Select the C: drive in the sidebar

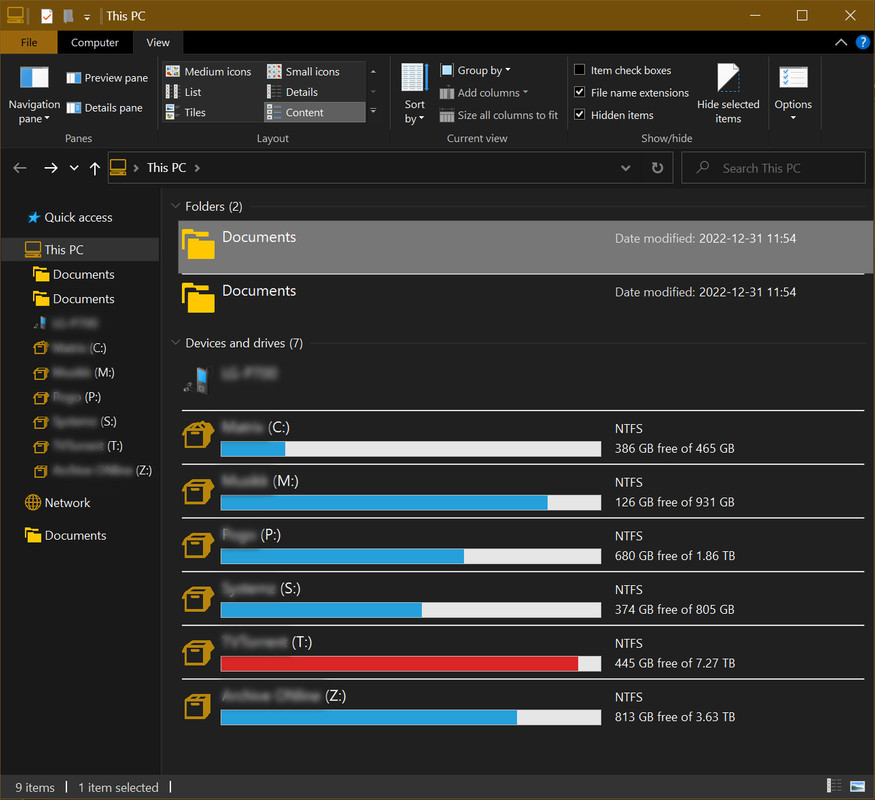tap(70, 348)
